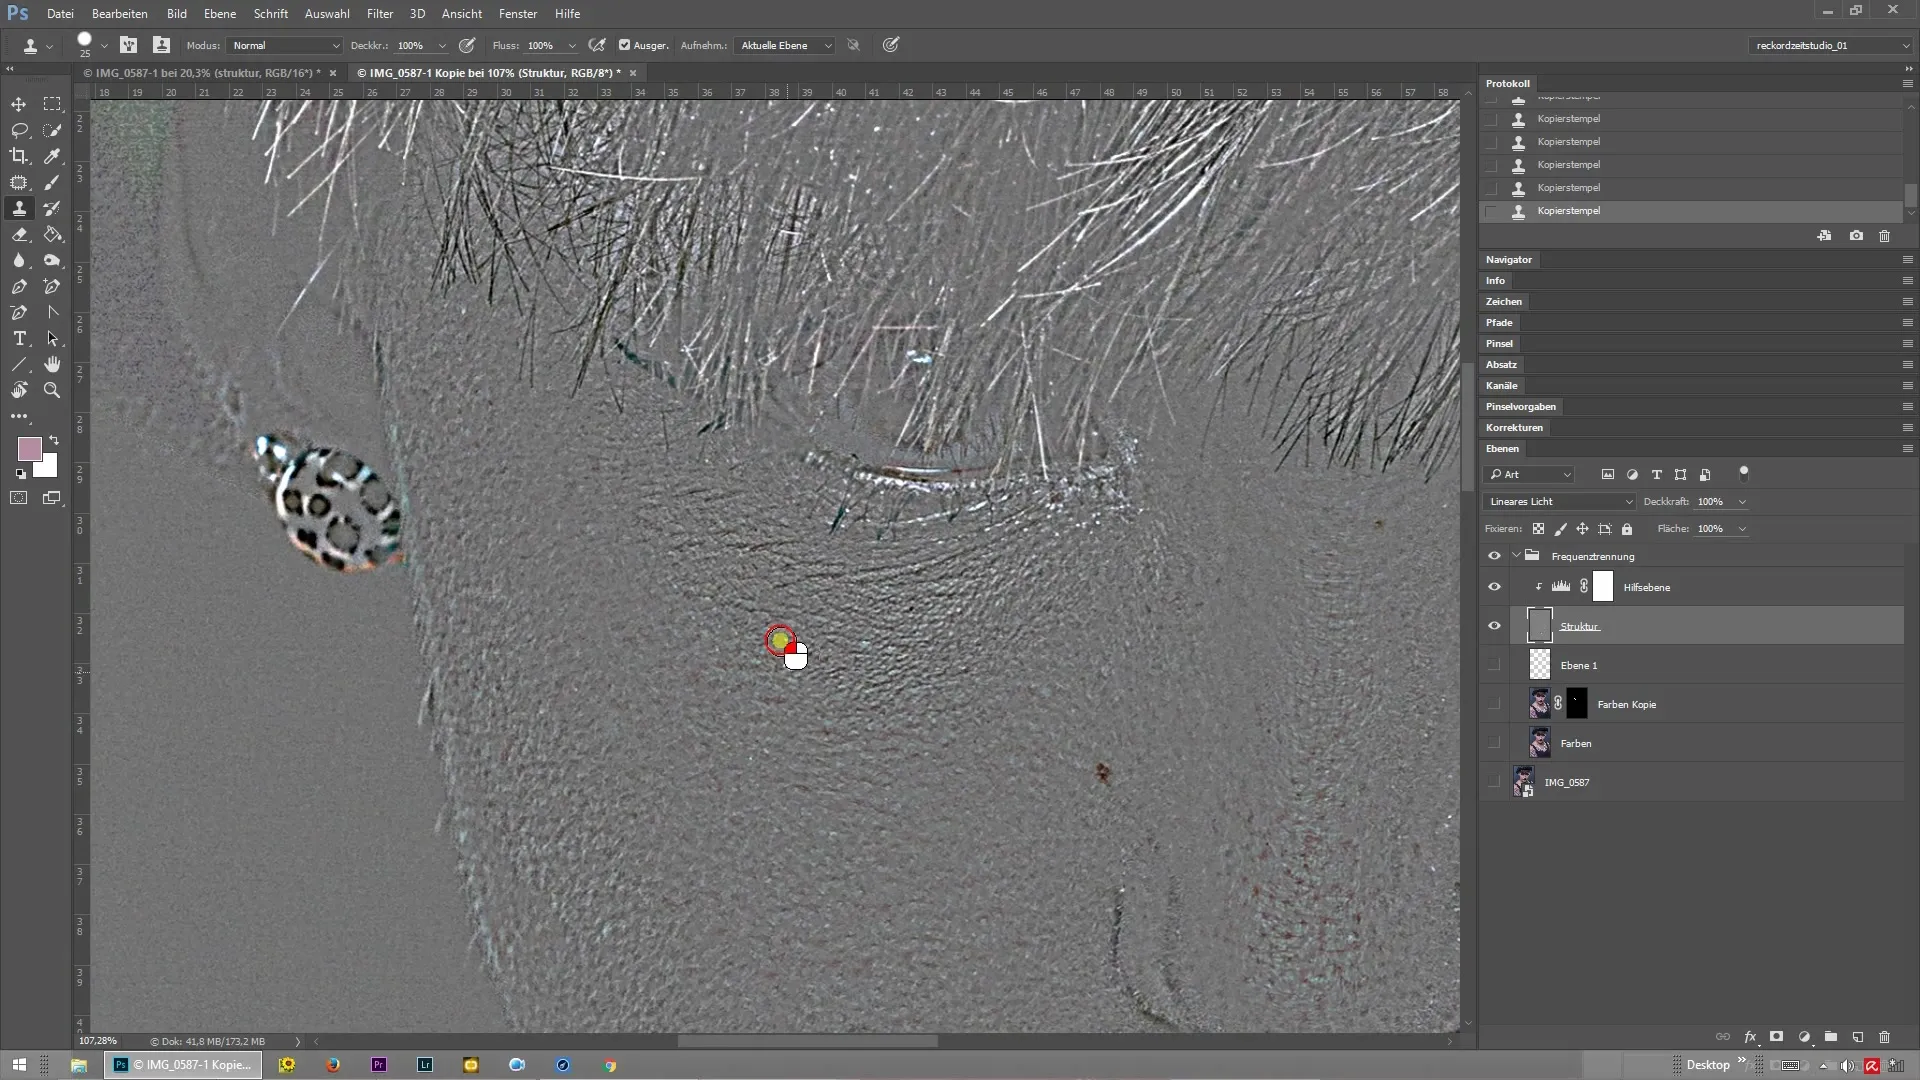Show the Farben layer
The height and width of the screenshot is (1080, 1920).
click(x=1494, y=743)
